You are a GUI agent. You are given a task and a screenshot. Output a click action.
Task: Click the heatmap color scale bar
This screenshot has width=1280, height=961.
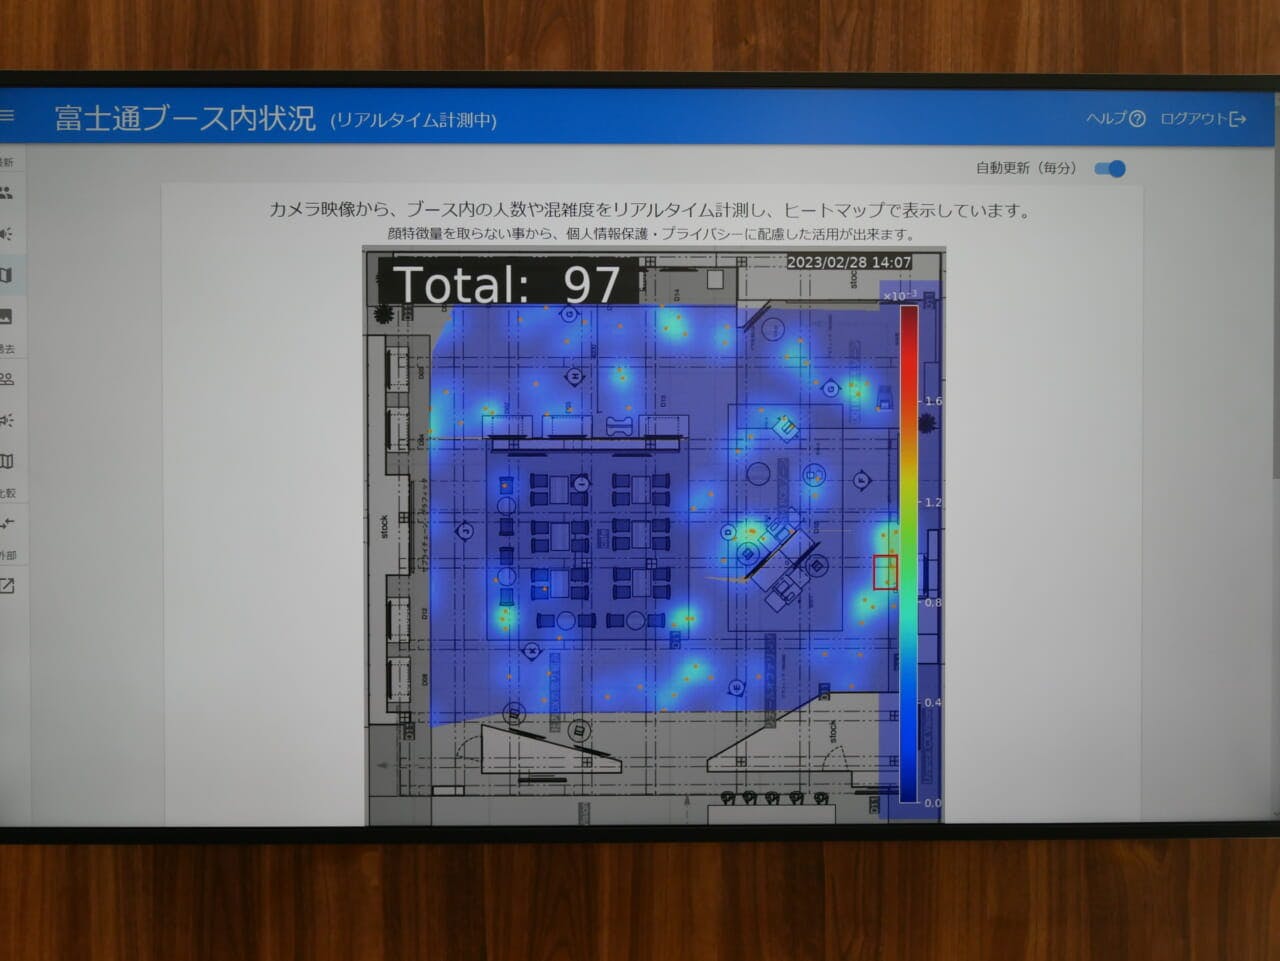[909, 553]
